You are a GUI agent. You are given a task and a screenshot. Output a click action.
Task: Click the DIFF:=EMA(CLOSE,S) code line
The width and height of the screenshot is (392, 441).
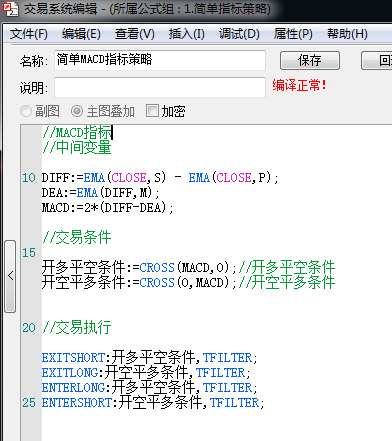tap(160, 177)
